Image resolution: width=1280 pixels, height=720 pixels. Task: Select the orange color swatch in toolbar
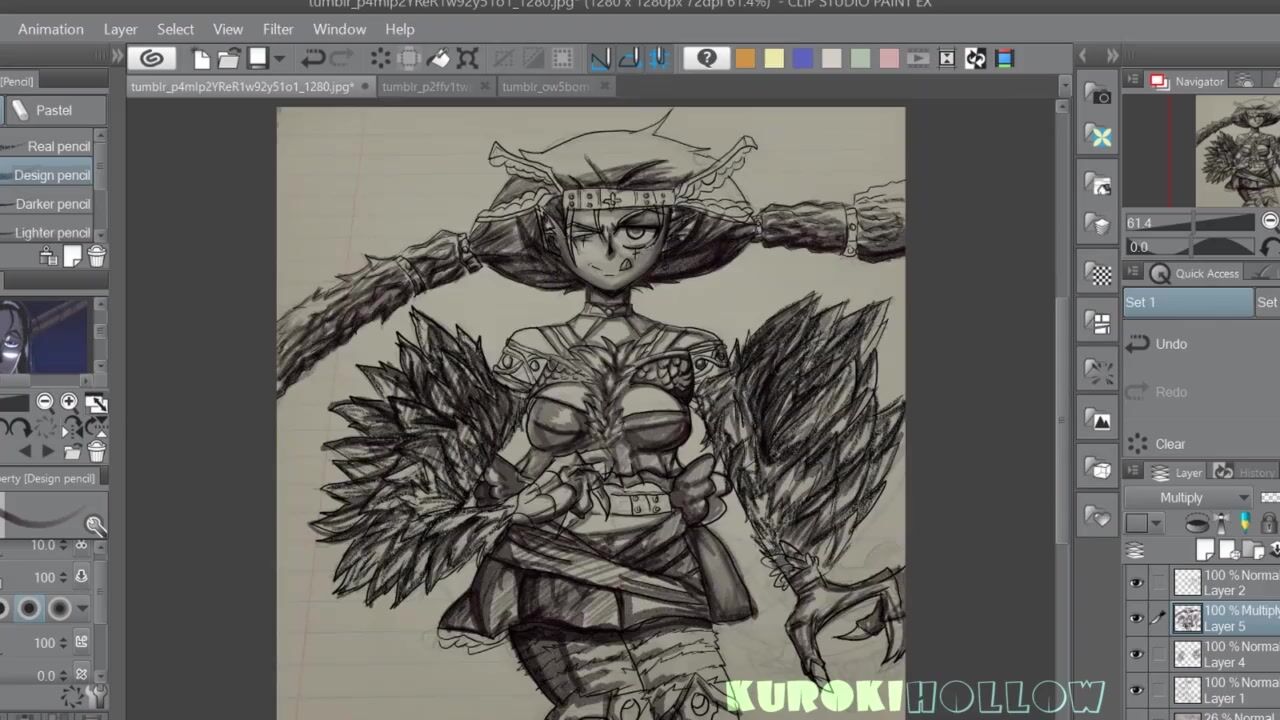[x=745, y=58]
